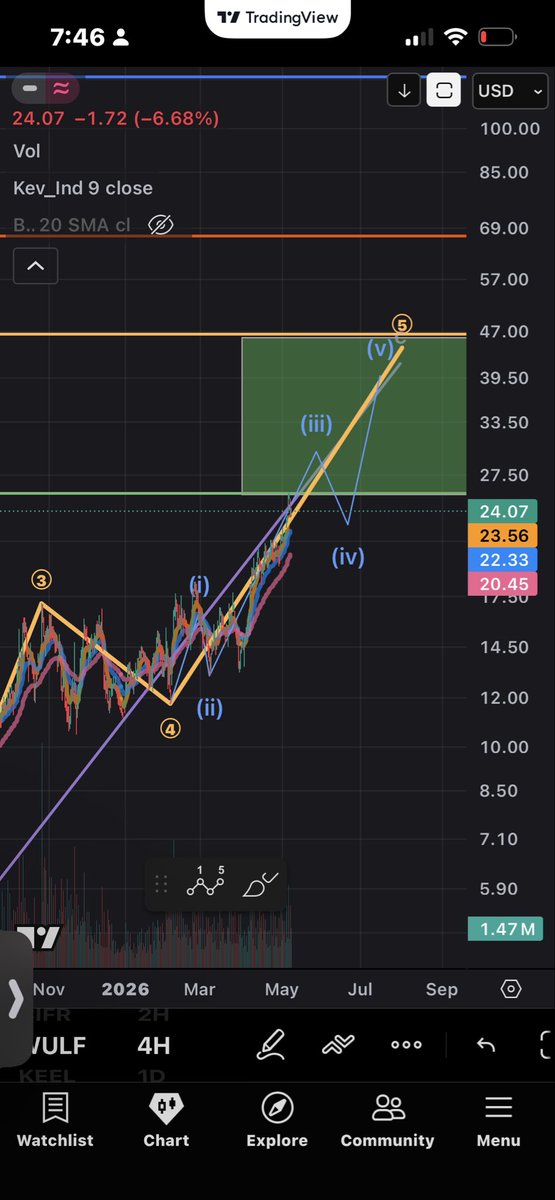Tap the 47.00 price axis label
Screen dimensions: 555x1200
tap(504, 331)
